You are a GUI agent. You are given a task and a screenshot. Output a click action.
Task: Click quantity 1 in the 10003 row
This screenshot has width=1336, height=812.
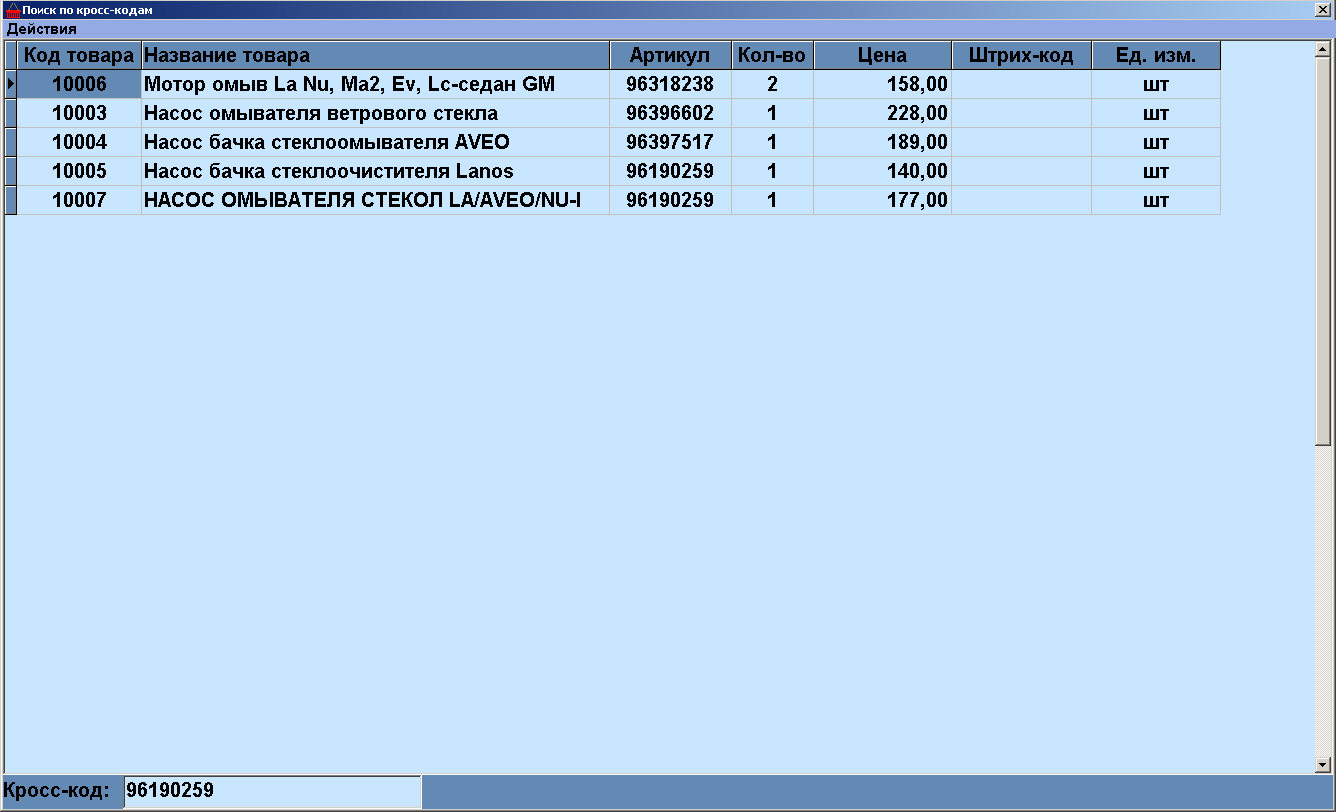point(772,114)
